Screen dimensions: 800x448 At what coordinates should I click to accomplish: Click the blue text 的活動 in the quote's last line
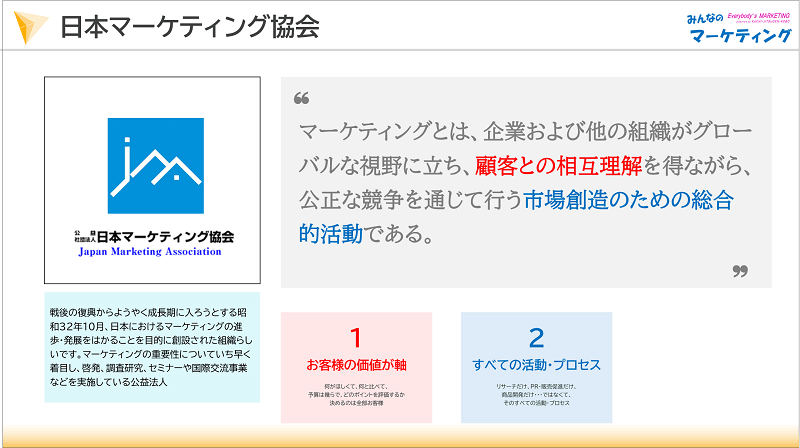331,234
